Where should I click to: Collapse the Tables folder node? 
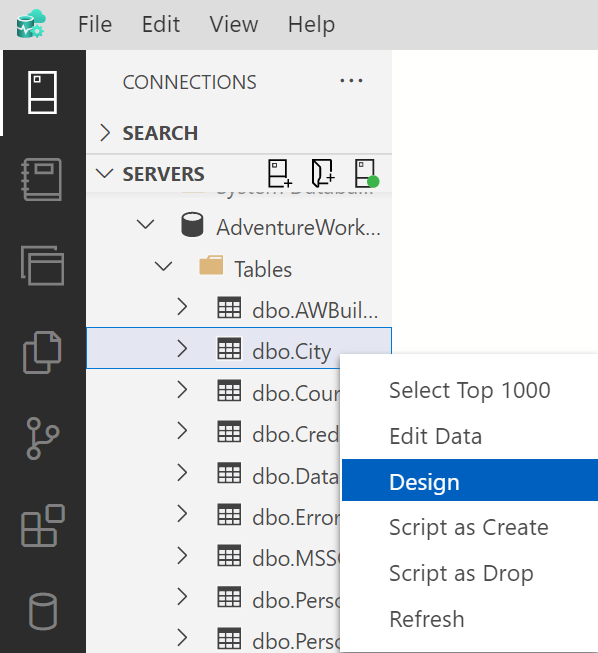(x=163, y=266)
